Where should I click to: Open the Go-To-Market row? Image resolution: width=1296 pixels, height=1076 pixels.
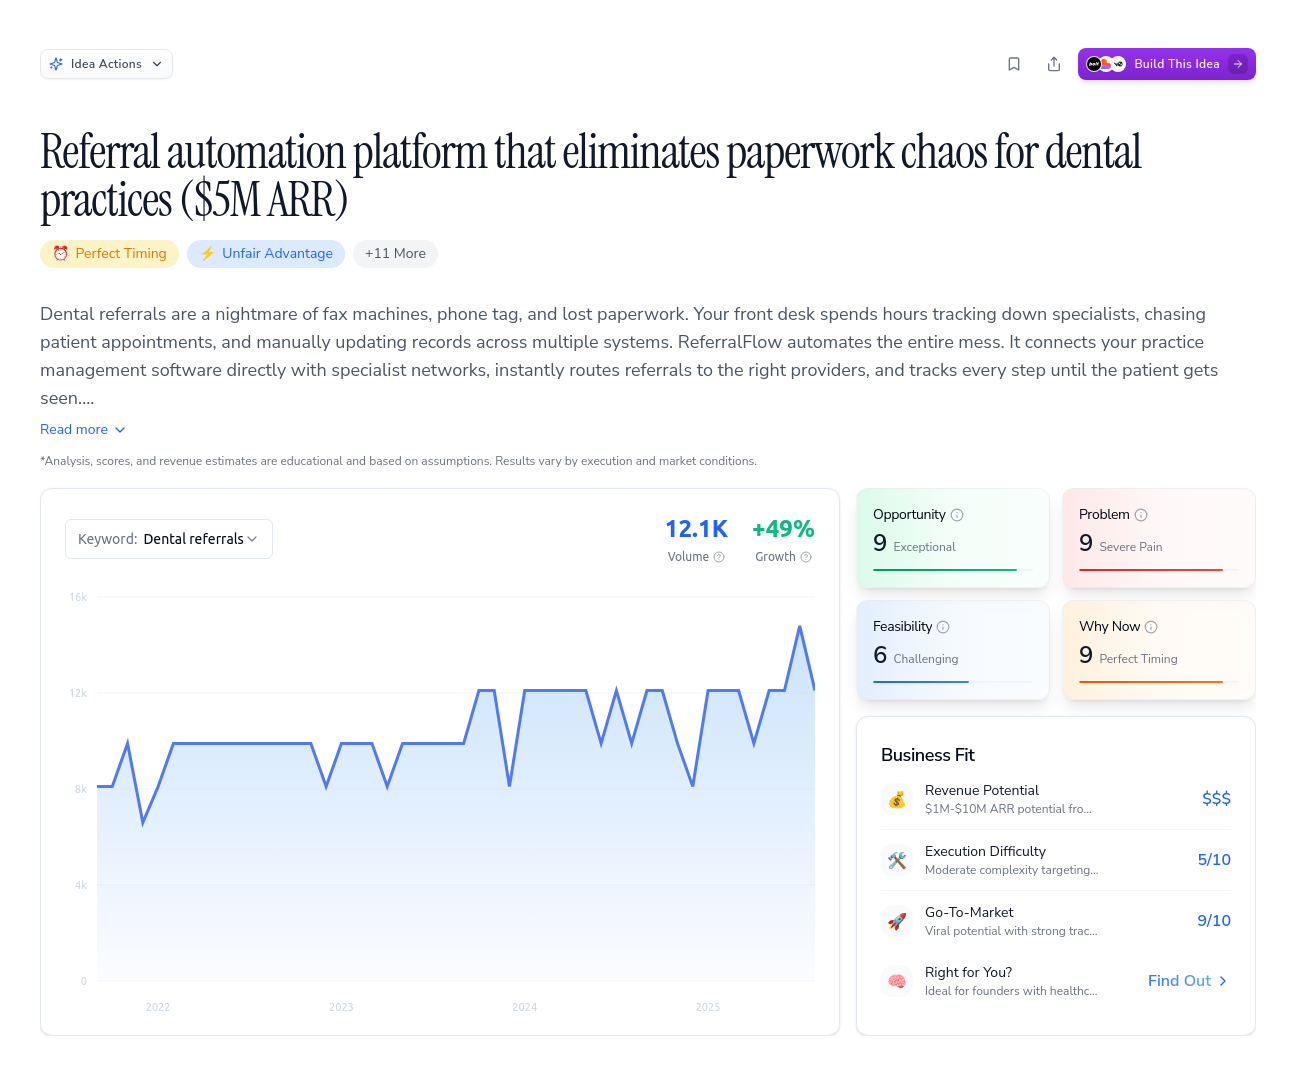[1055, 921]
